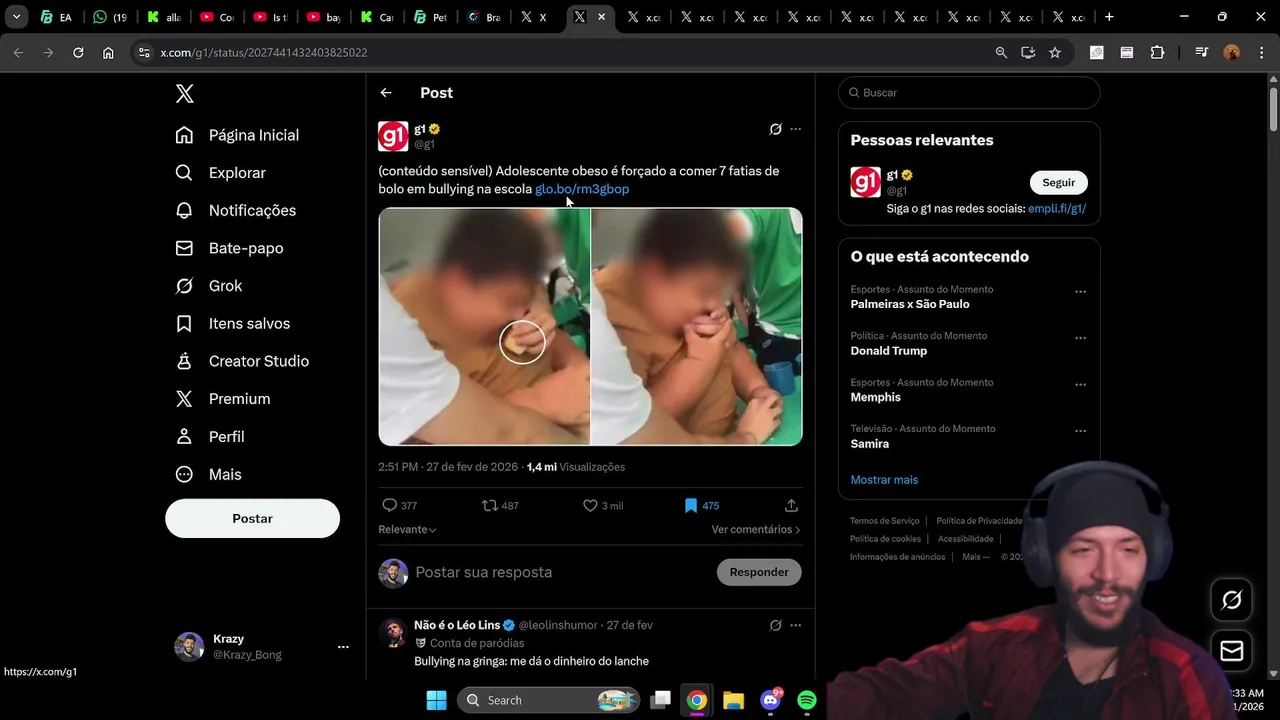
Task: Reload the page in Chrome
Action: (78, 53)
